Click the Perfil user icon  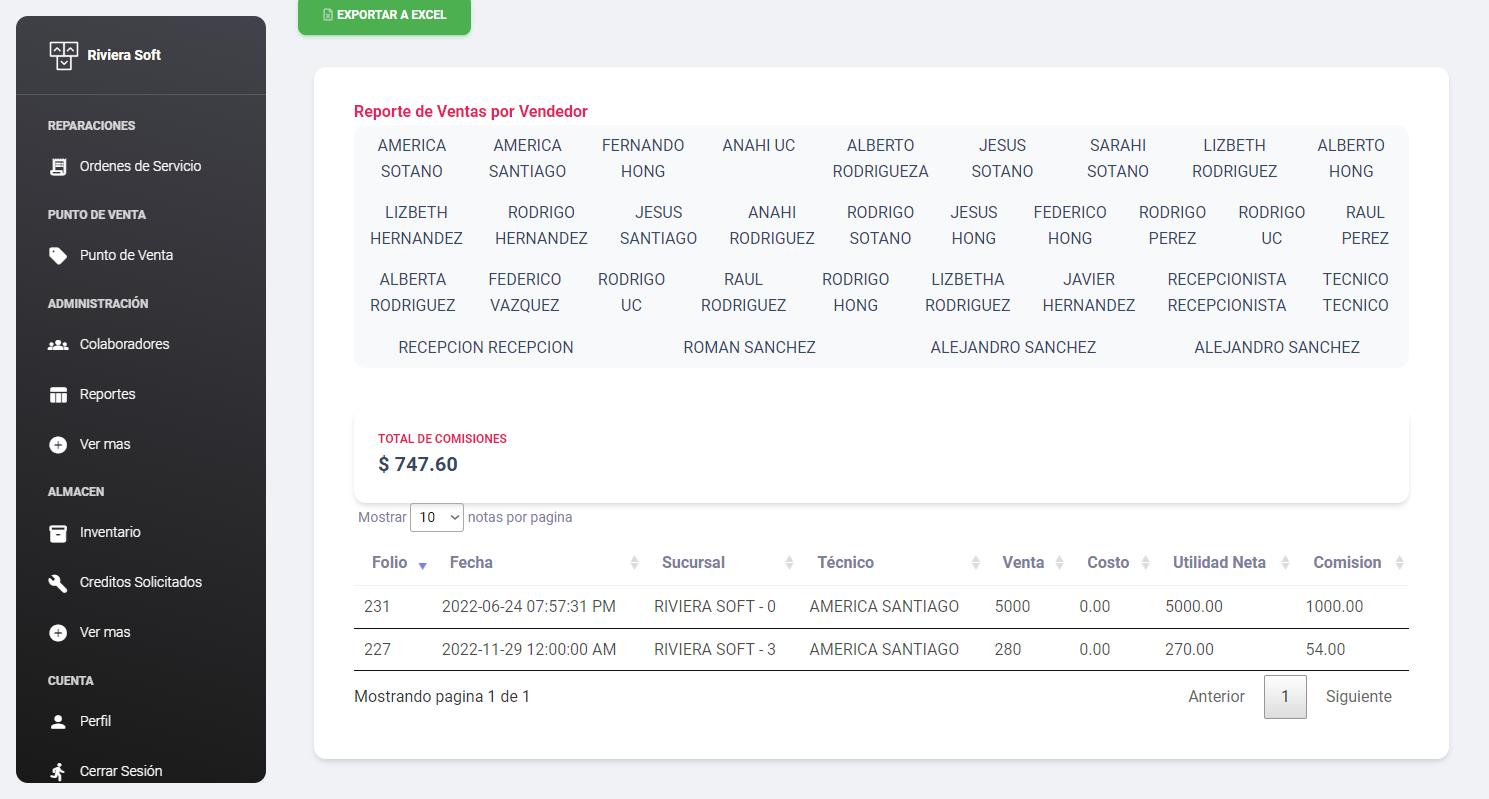(58, 722)
